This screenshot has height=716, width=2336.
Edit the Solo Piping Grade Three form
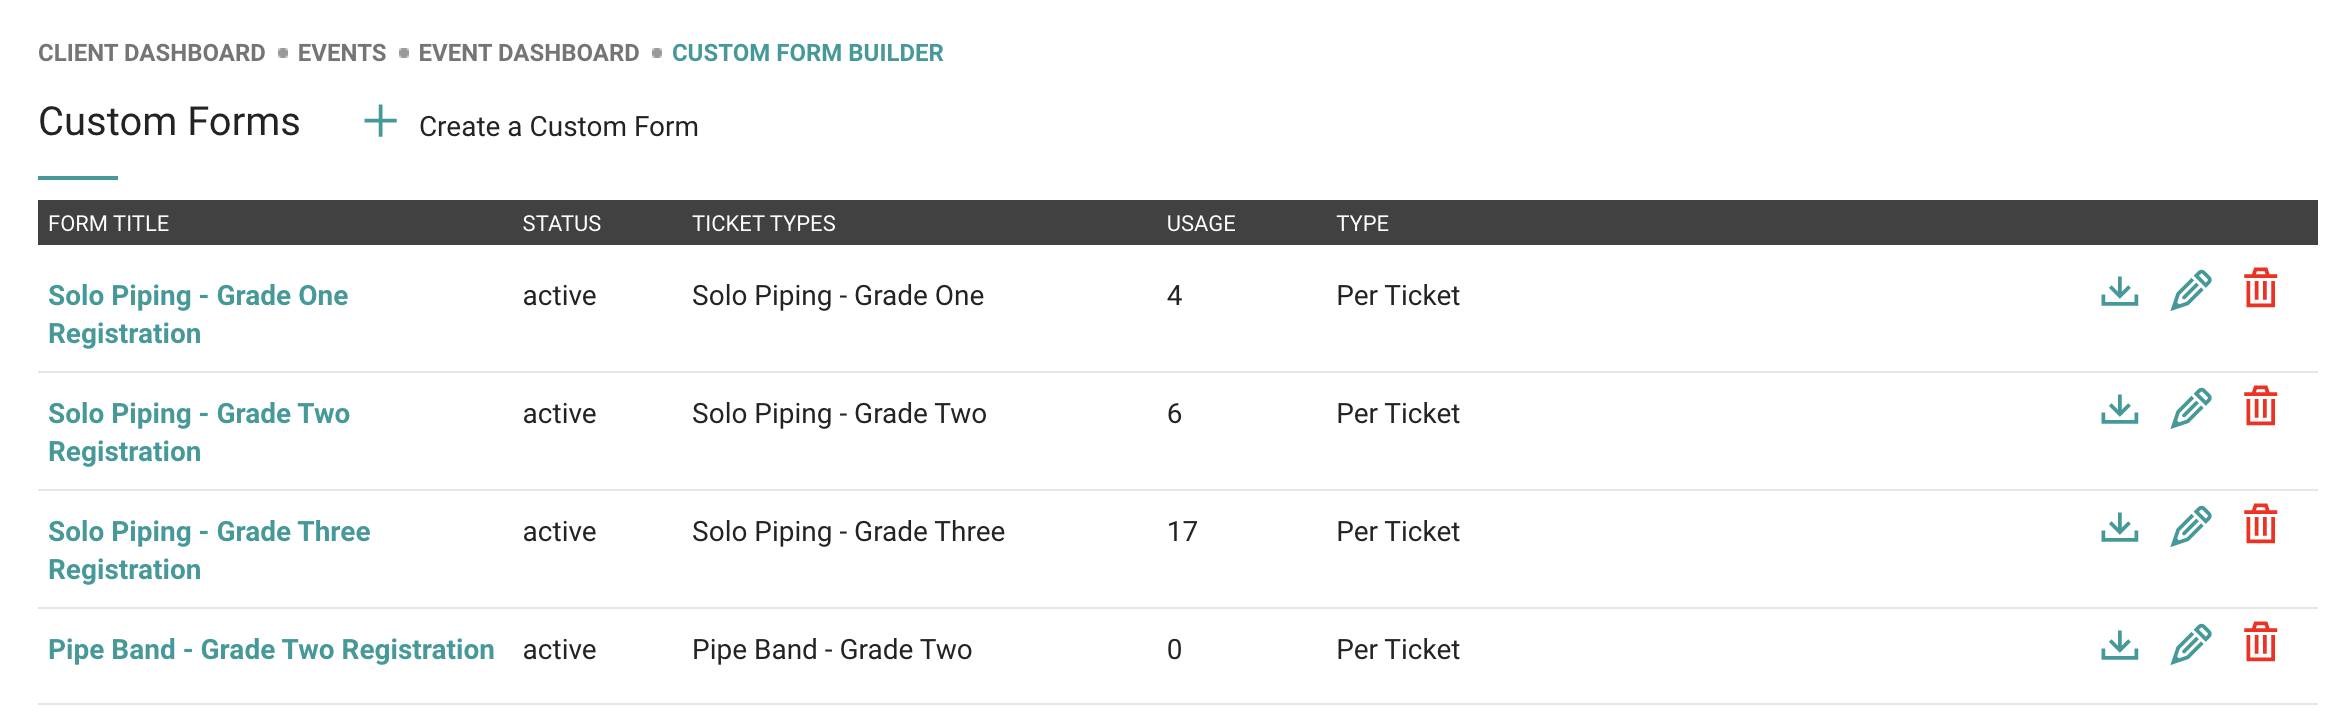click(x=2190, y=527)
